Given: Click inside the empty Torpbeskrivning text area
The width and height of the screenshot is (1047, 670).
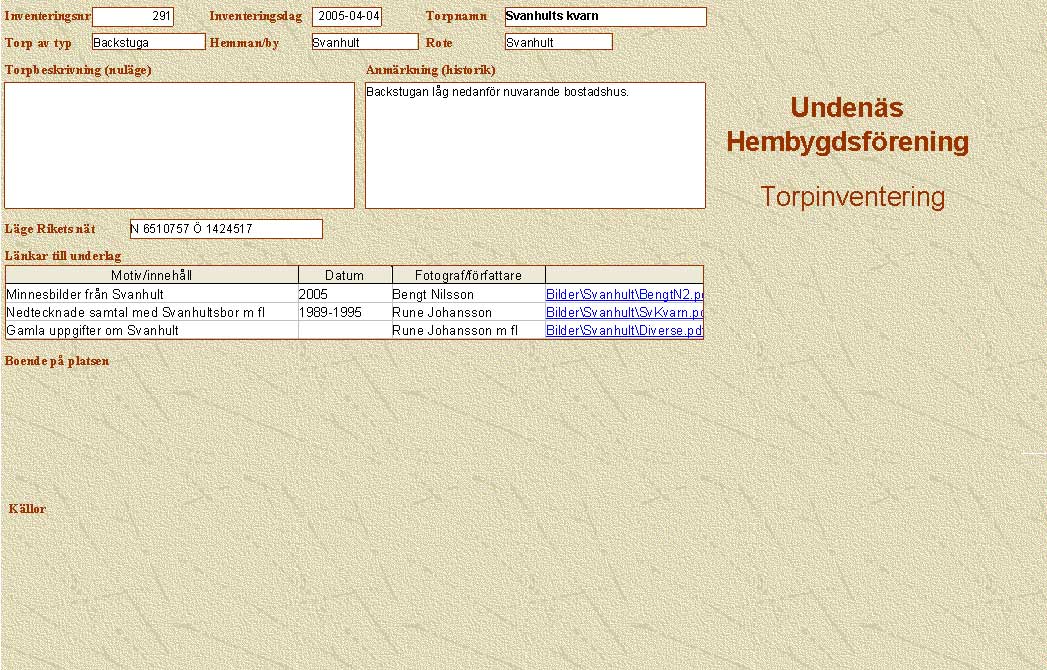Looking at the screenshot, I should [180, 145].
